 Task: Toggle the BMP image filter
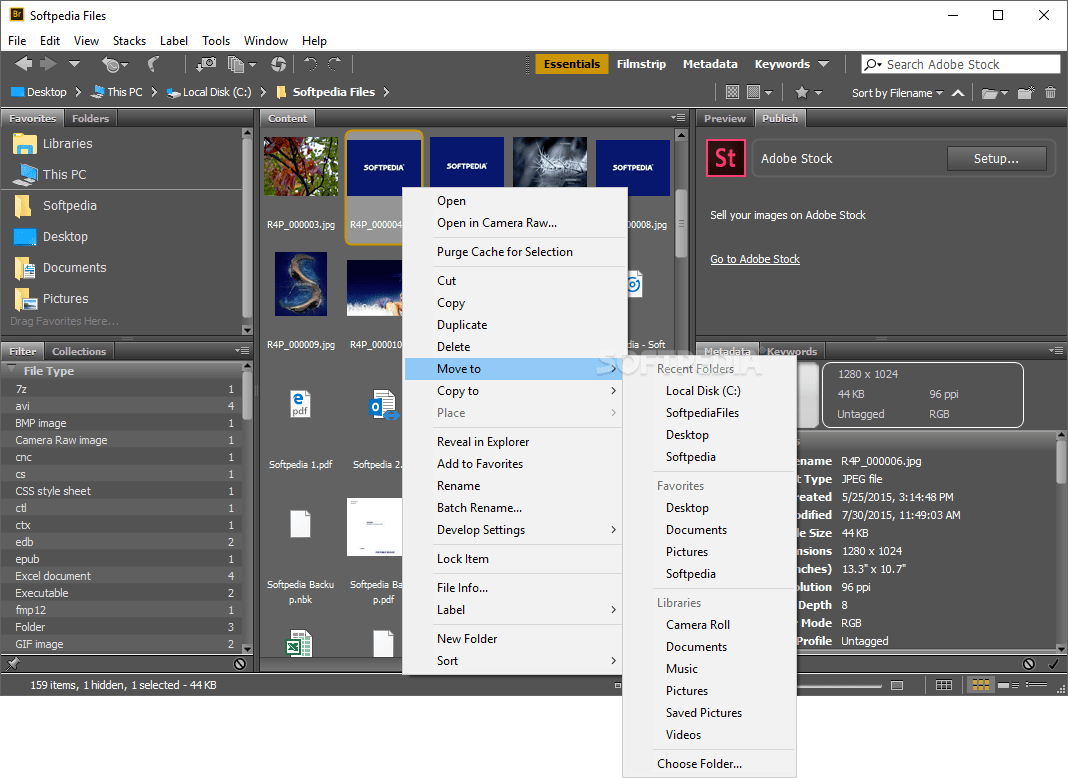(123, 423)
